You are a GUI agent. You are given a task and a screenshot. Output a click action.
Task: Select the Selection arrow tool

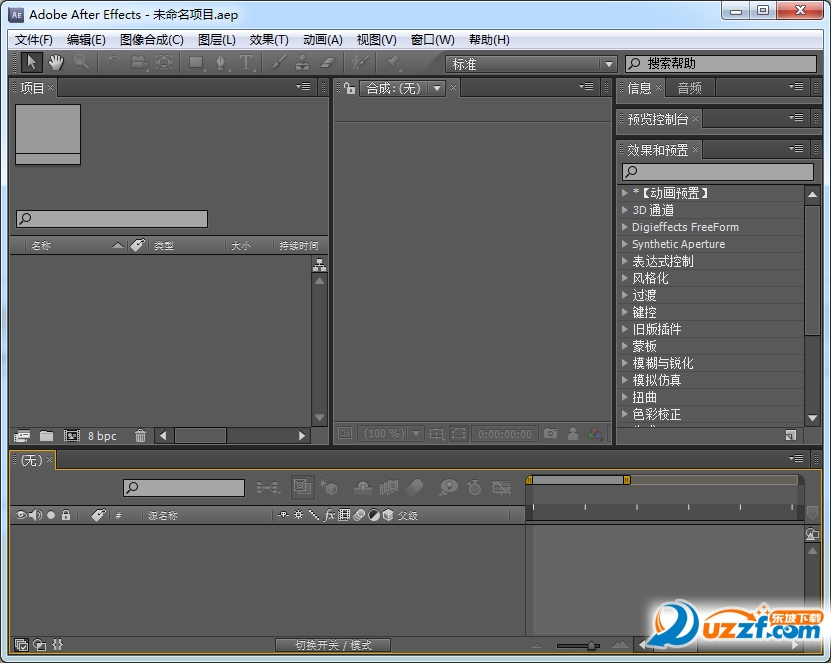click(31, 63)
